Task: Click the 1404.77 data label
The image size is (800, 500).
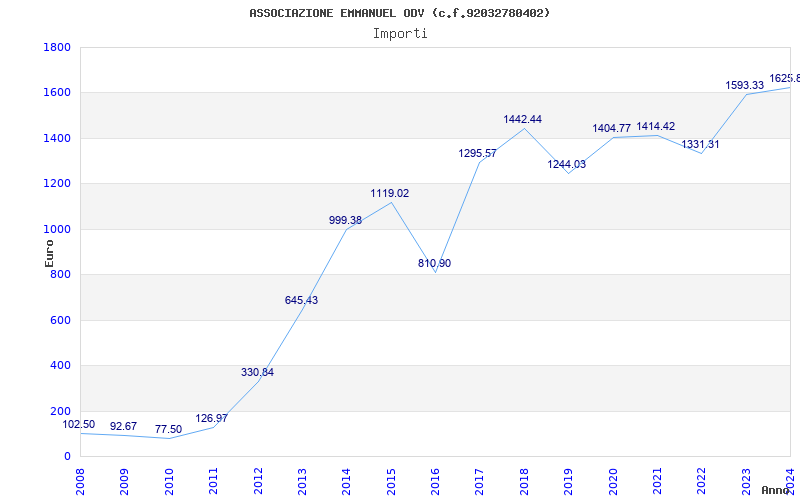Action: pos(611,129)
